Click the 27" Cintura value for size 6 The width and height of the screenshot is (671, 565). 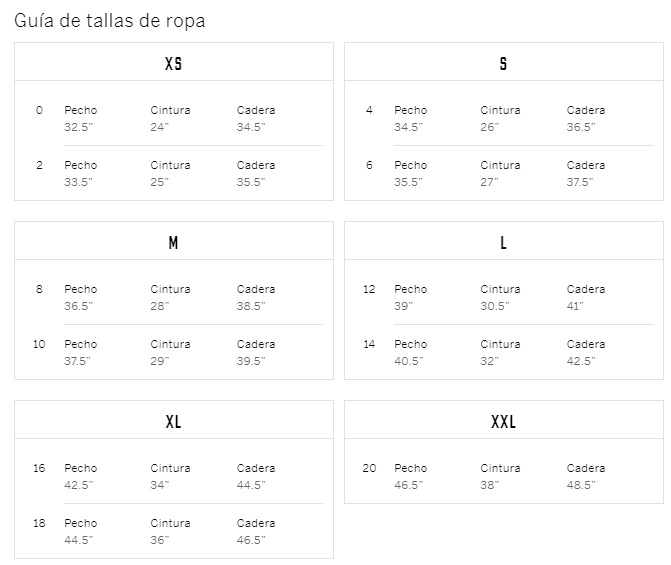[x=490, y=182]
